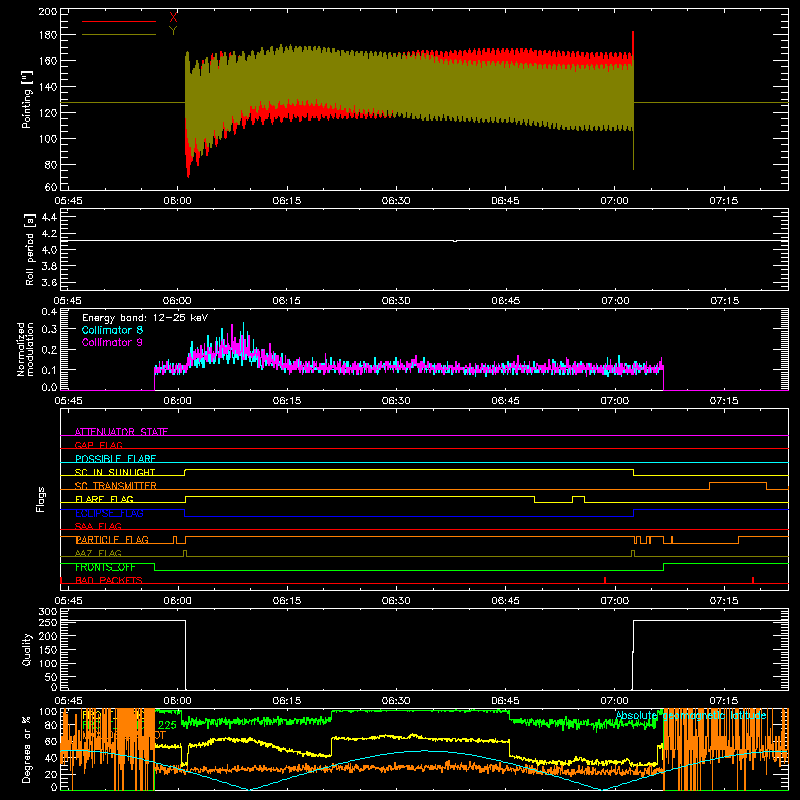The image size is (800, 800).
Task: Select the olive 'Y' legend label
Action: click(173, 31)
